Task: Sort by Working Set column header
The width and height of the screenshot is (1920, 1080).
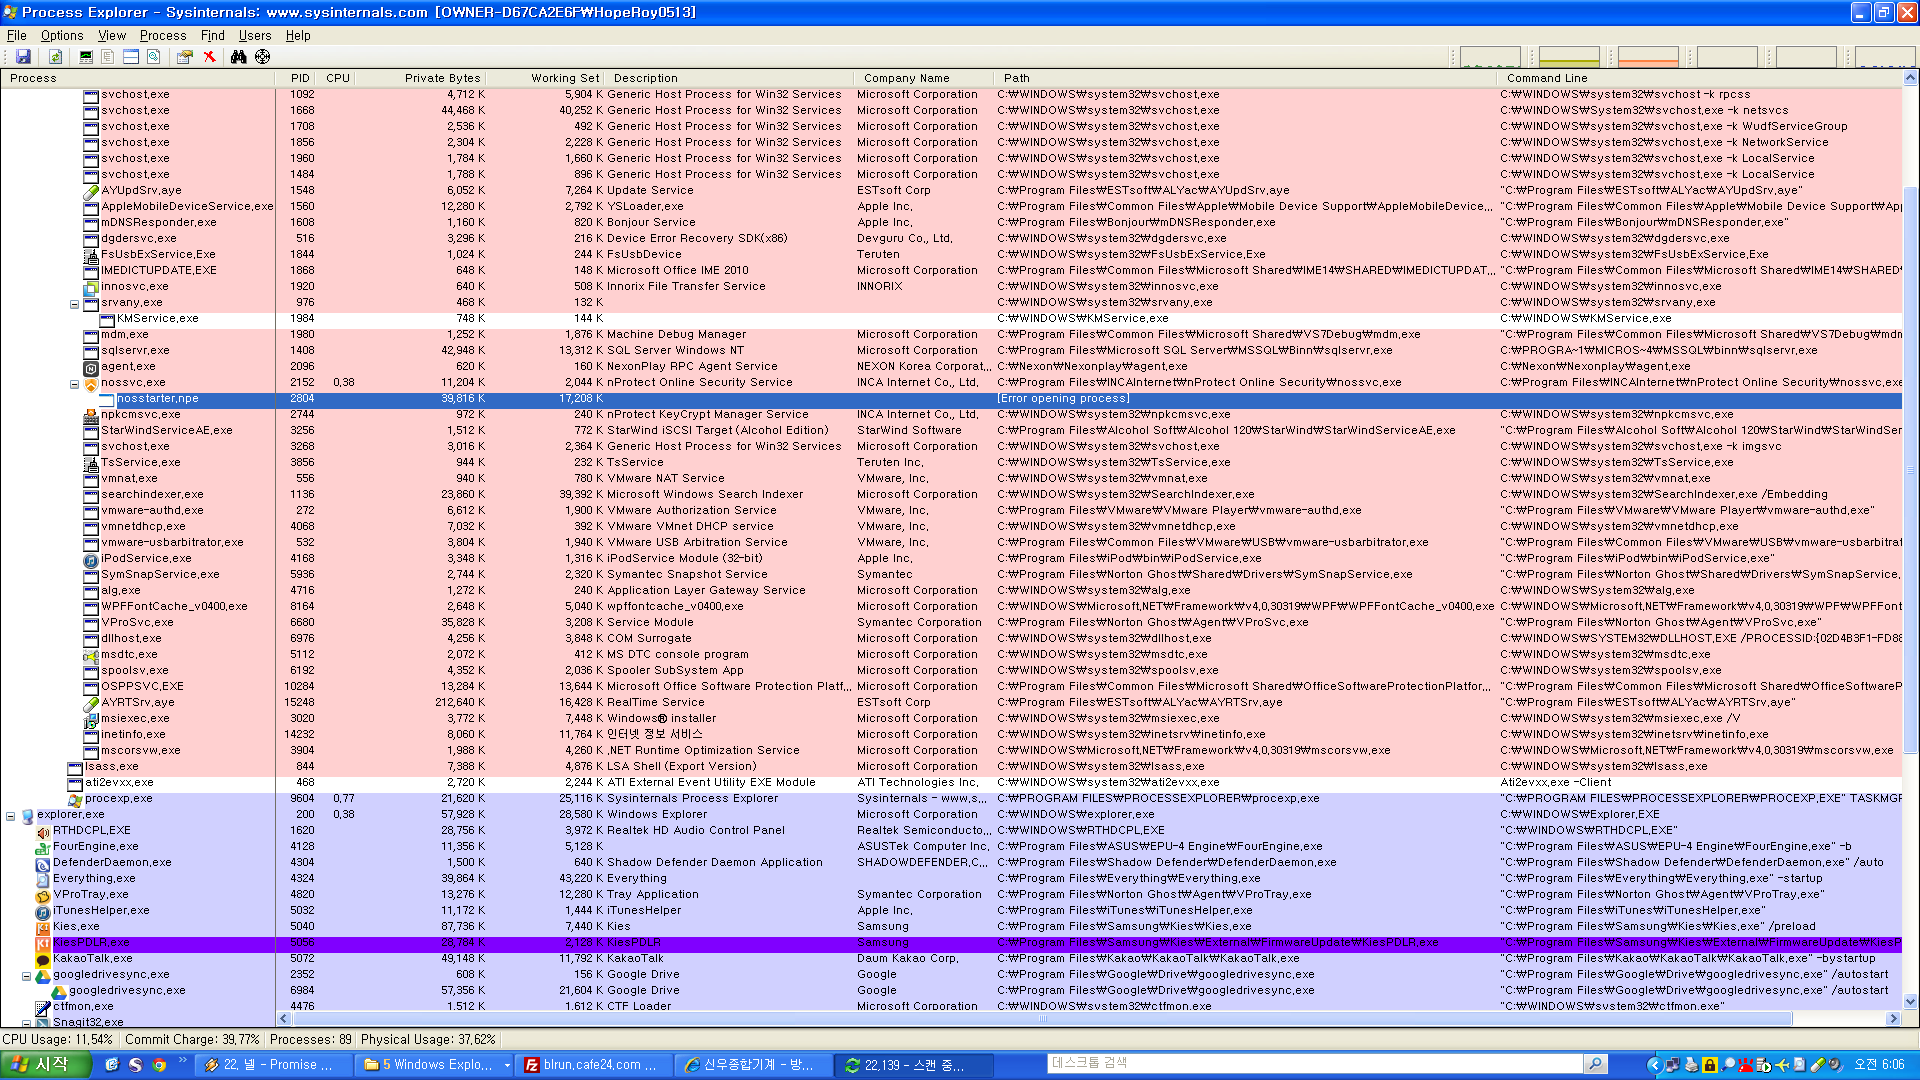Action: coord(547,78)
